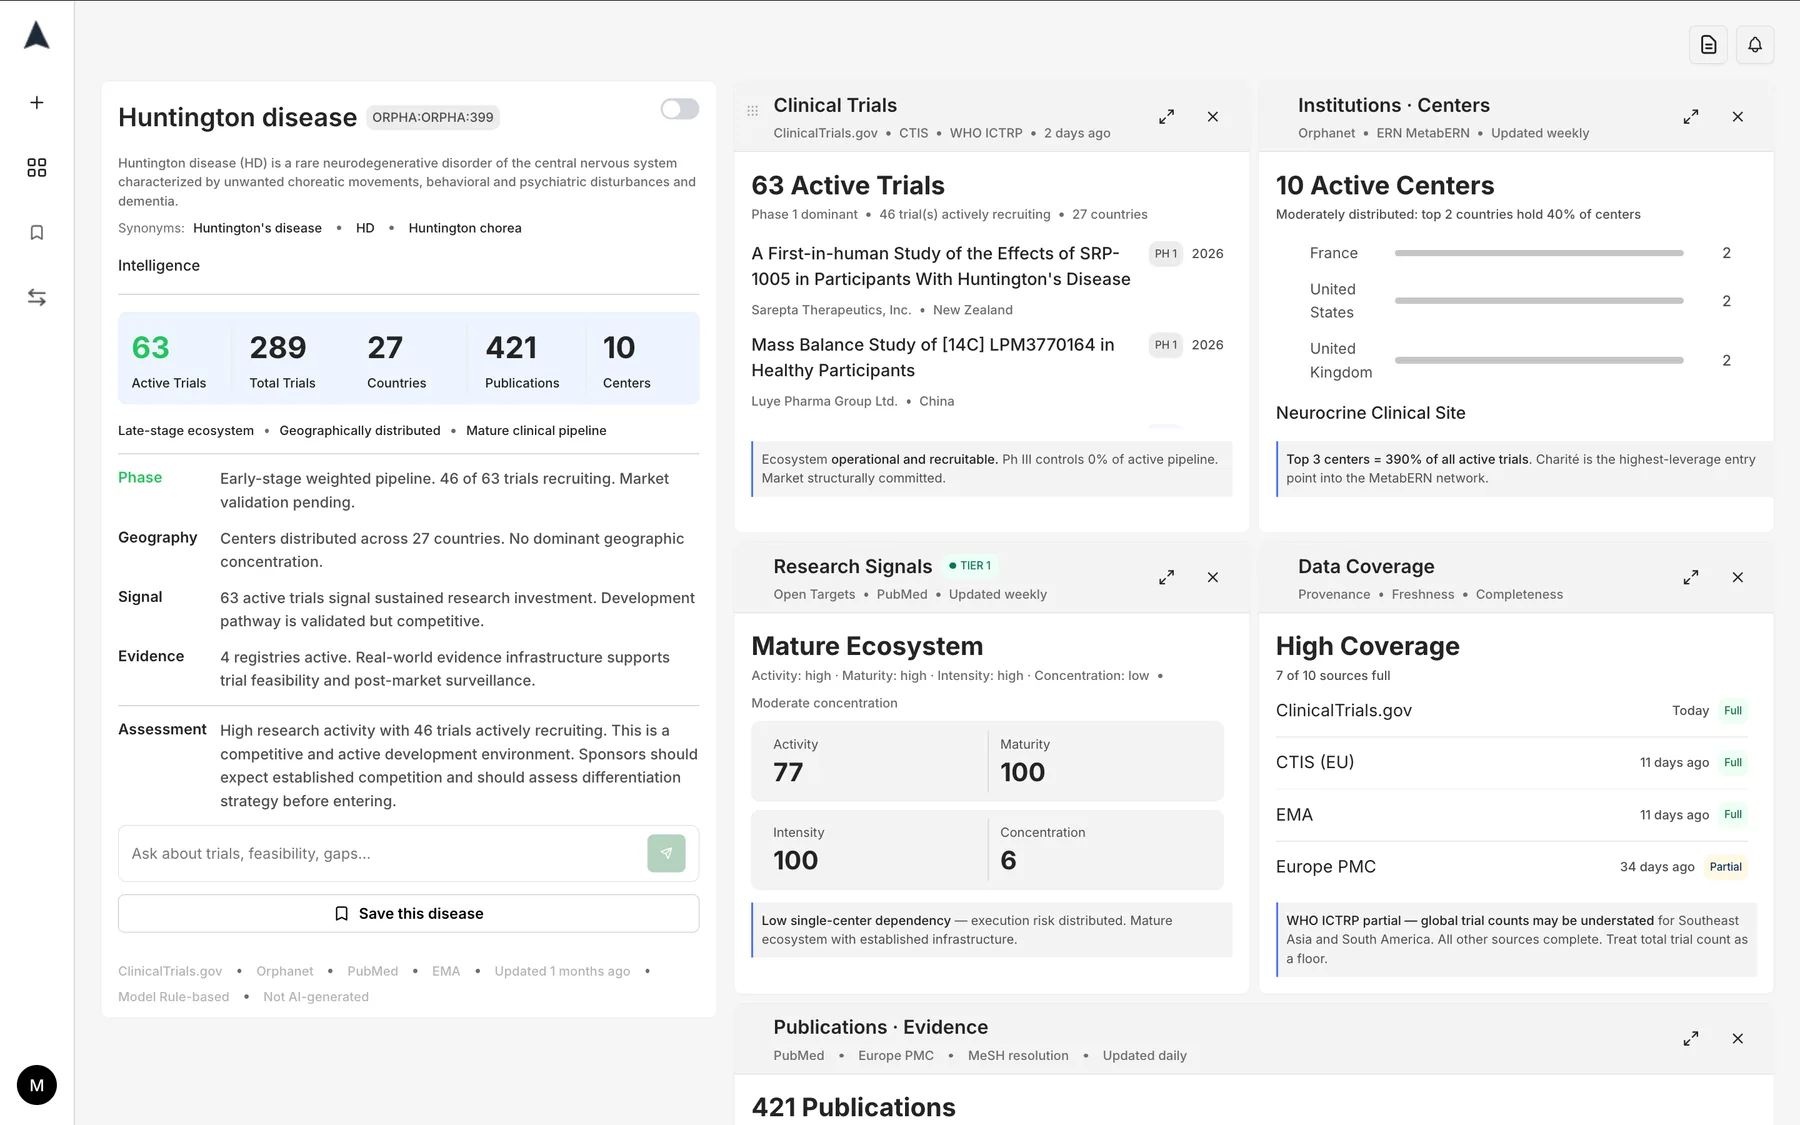Click the PH 1 badge on SRP-1005 trial
The width and height of the screenshot is (1800, 1125).
tap(1166, 254)
